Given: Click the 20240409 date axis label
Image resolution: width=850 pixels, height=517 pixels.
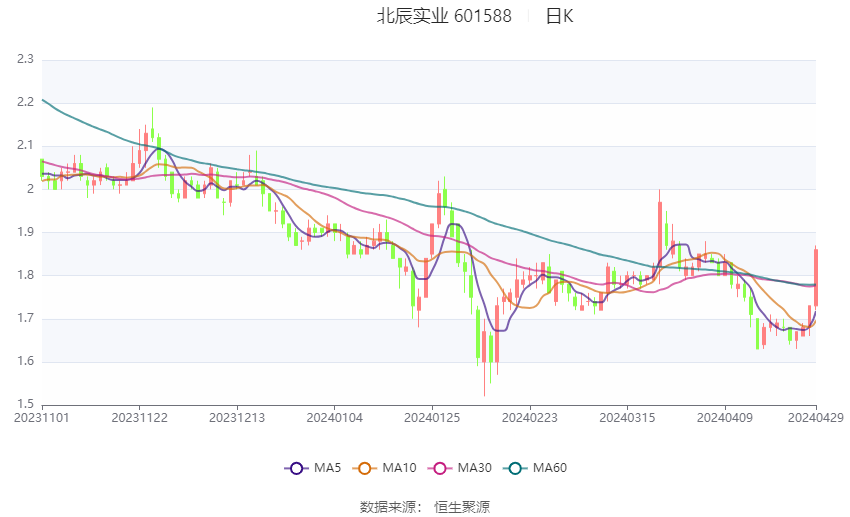Looking at the screenshot, I should pyautogui.click(x=723, y=417).
